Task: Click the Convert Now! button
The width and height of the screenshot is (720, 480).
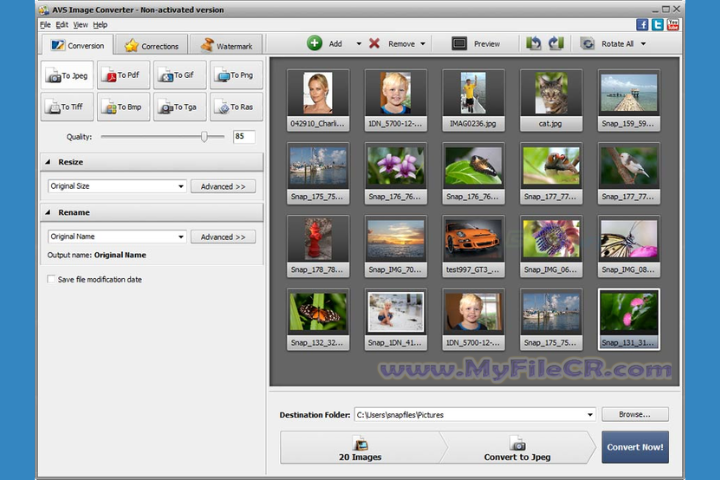Action: (635, 447)
